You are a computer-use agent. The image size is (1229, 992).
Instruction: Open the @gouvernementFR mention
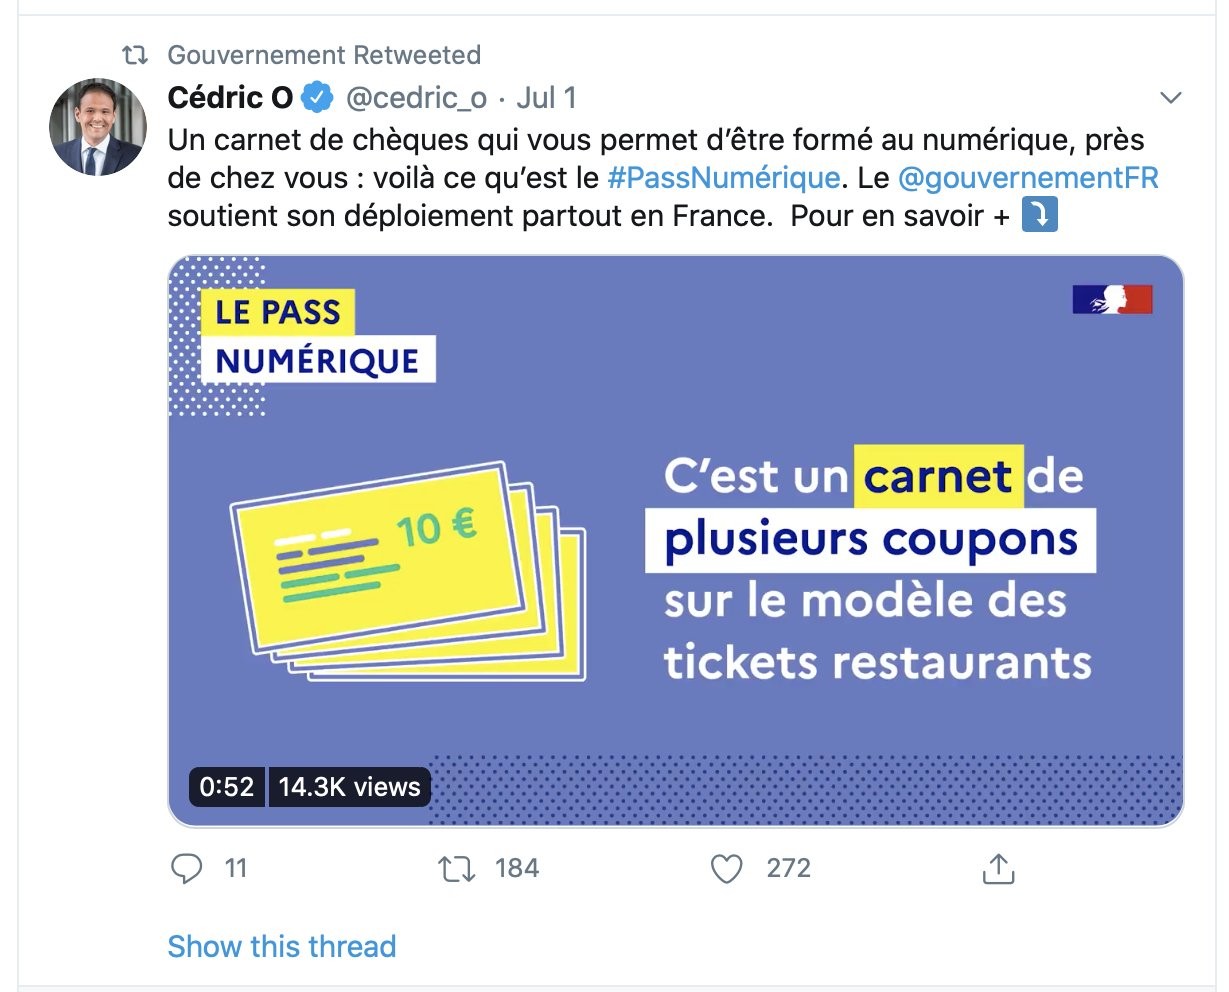click(x=1029, y=178)
